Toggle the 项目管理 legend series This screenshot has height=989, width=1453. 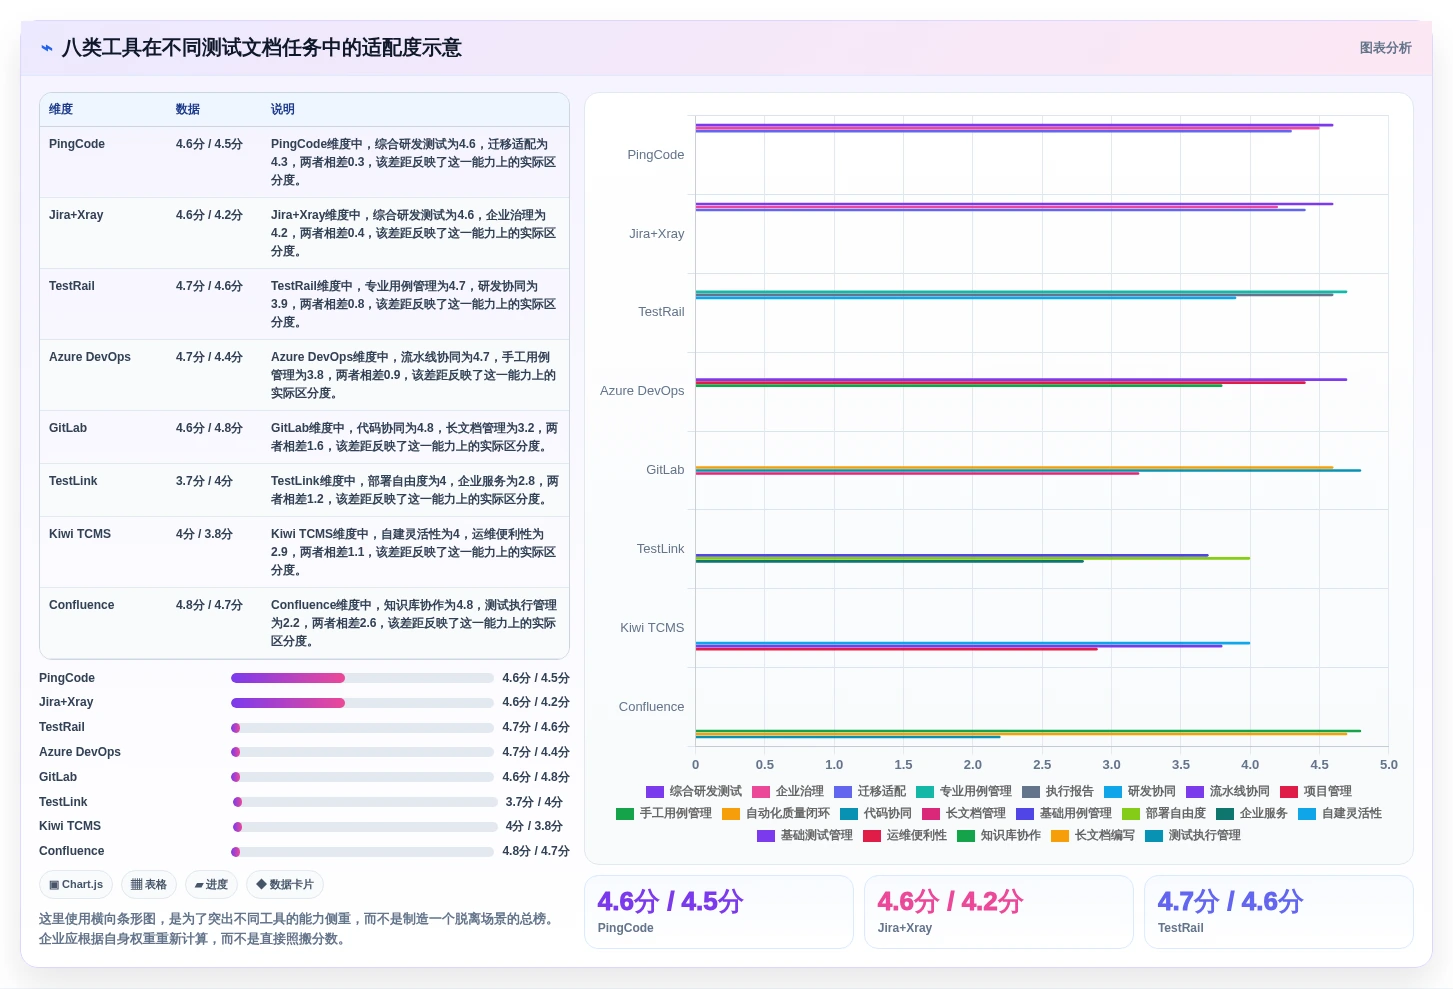(x=1316, y=791)
